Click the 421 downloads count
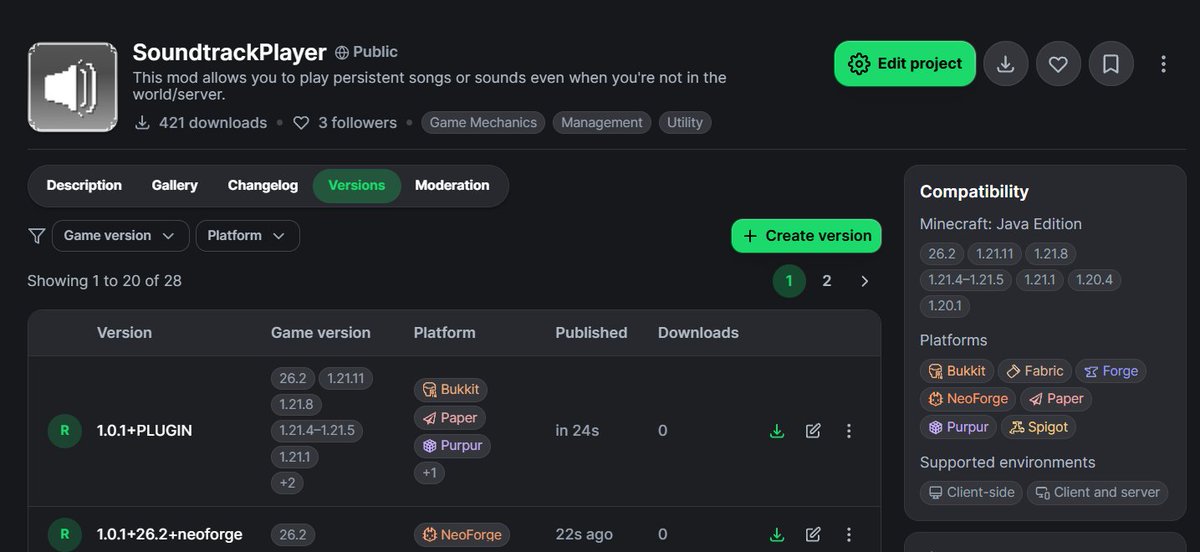The width and height of the screenshot is (1200, 552). point(201,123)
